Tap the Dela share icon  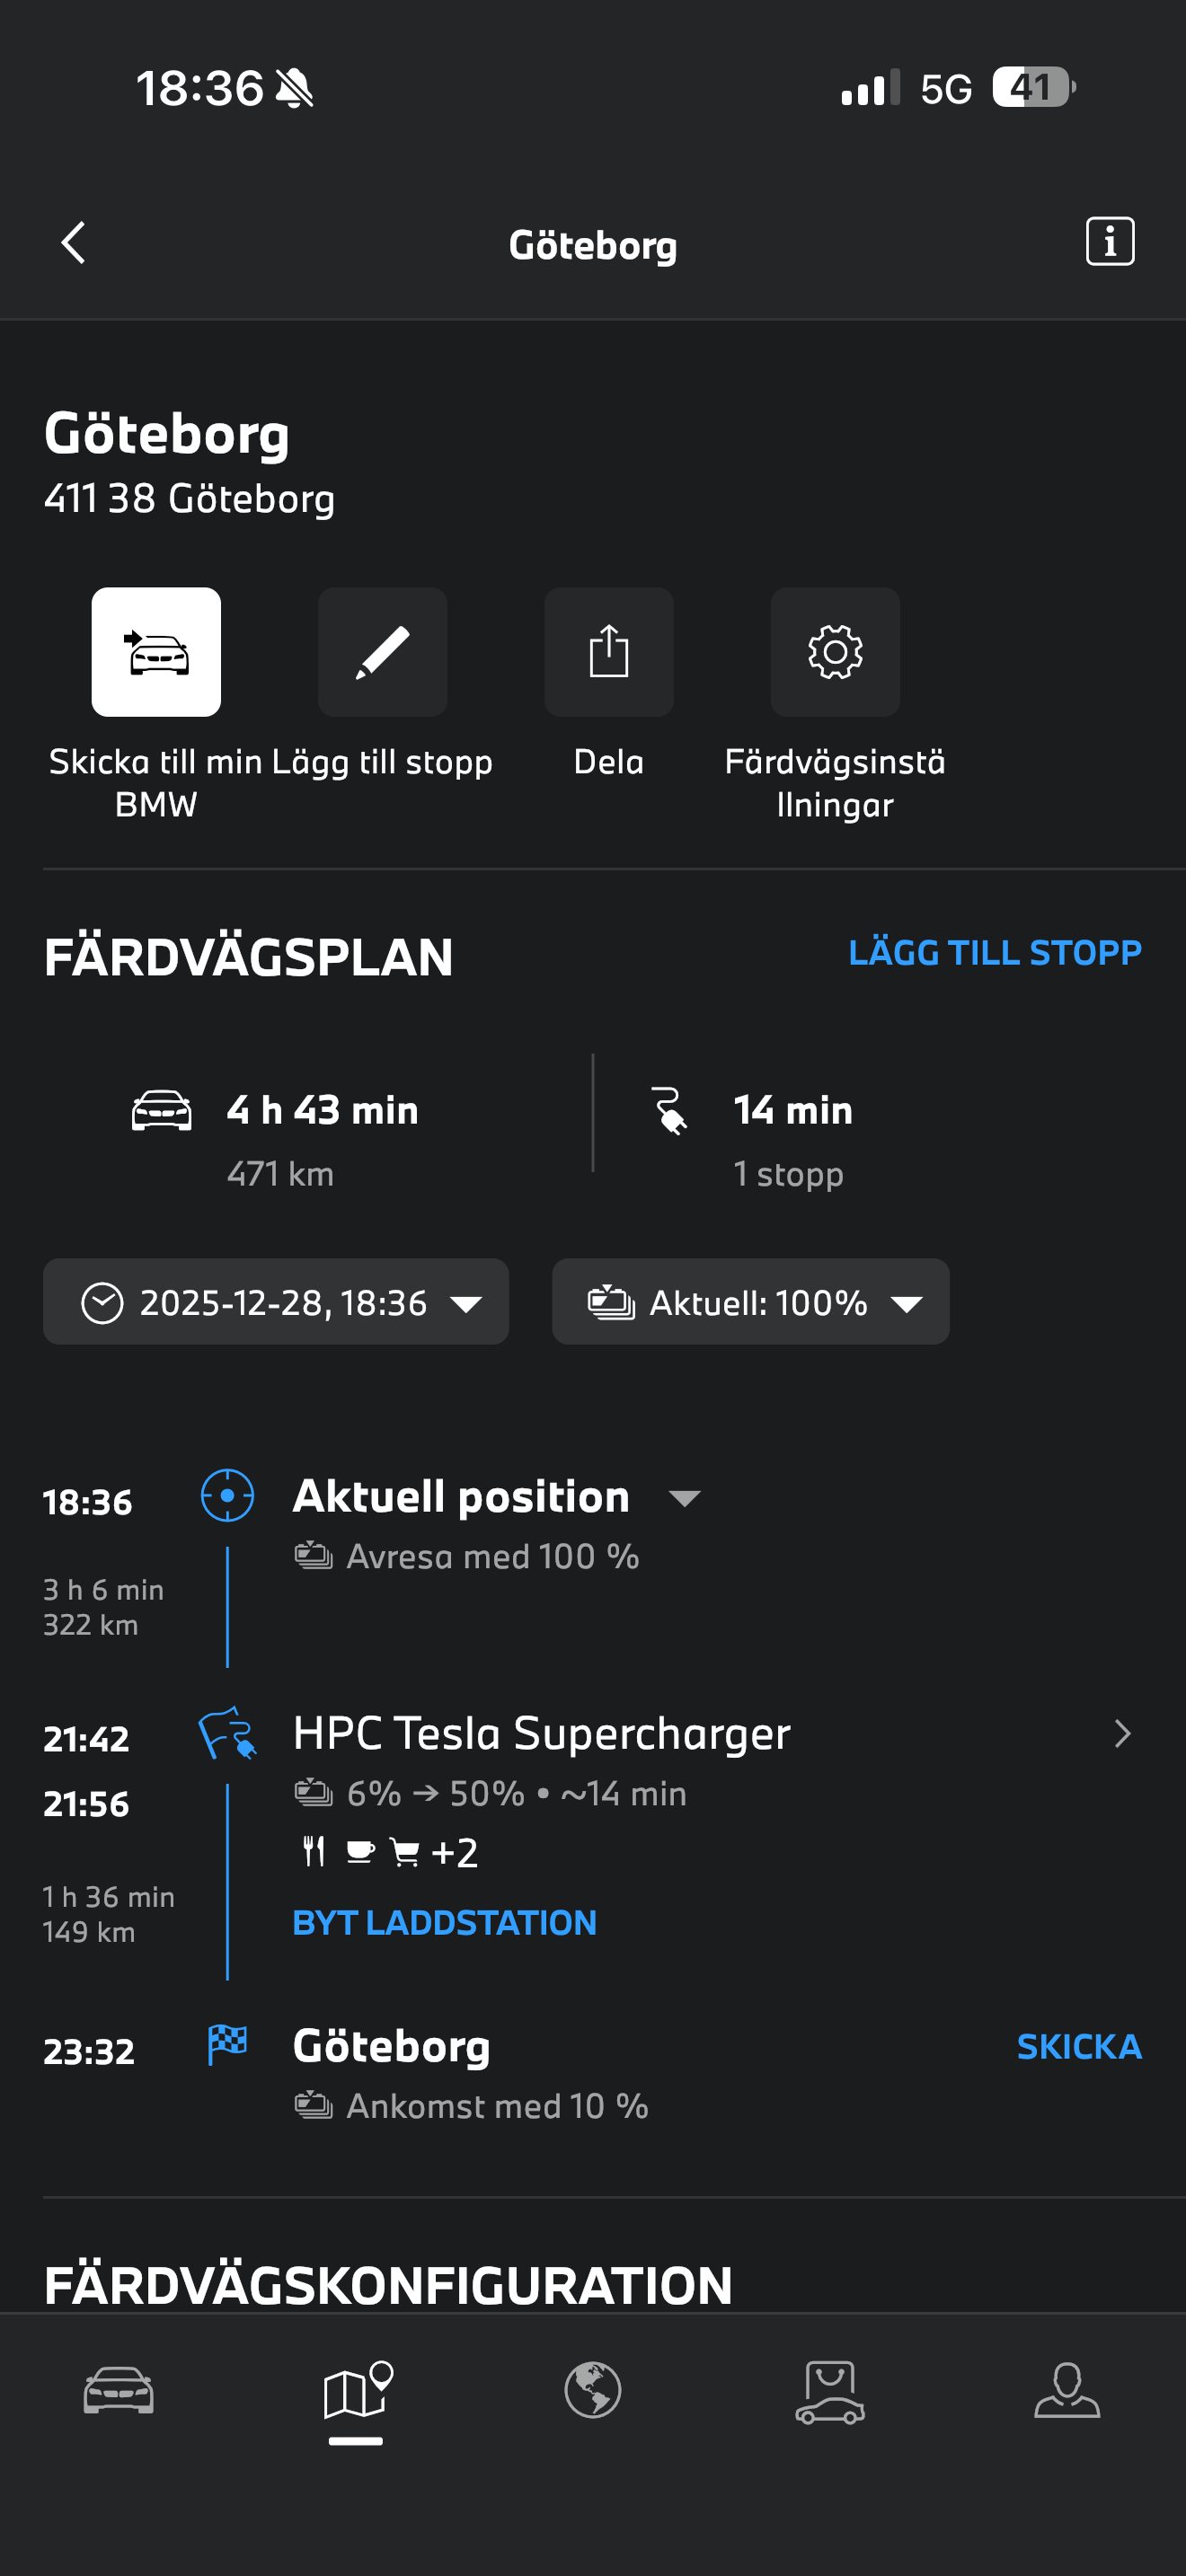[608, 652]
